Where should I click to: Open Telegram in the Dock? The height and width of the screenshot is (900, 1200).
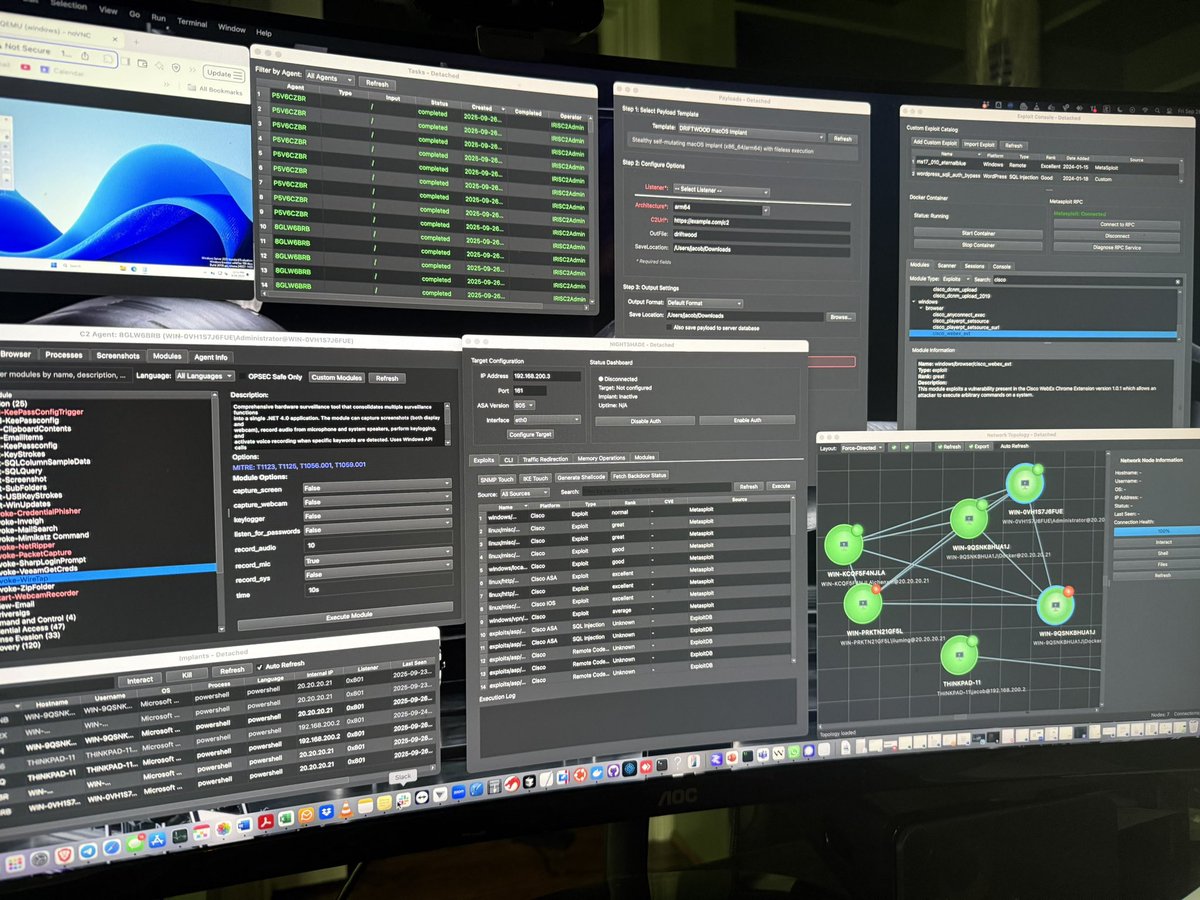[x=88, y=851]
